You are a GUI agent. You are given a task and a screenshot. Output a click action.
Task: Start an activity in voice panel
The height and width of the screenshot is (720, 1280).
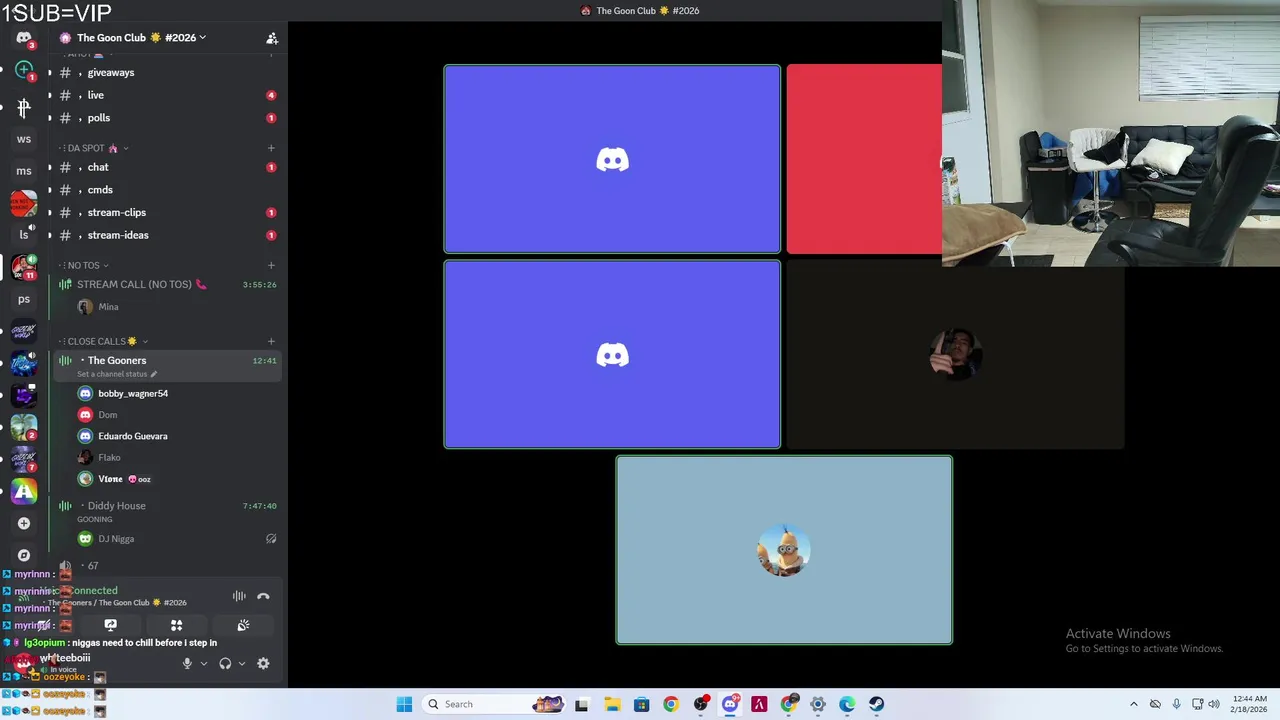point(176,625)
